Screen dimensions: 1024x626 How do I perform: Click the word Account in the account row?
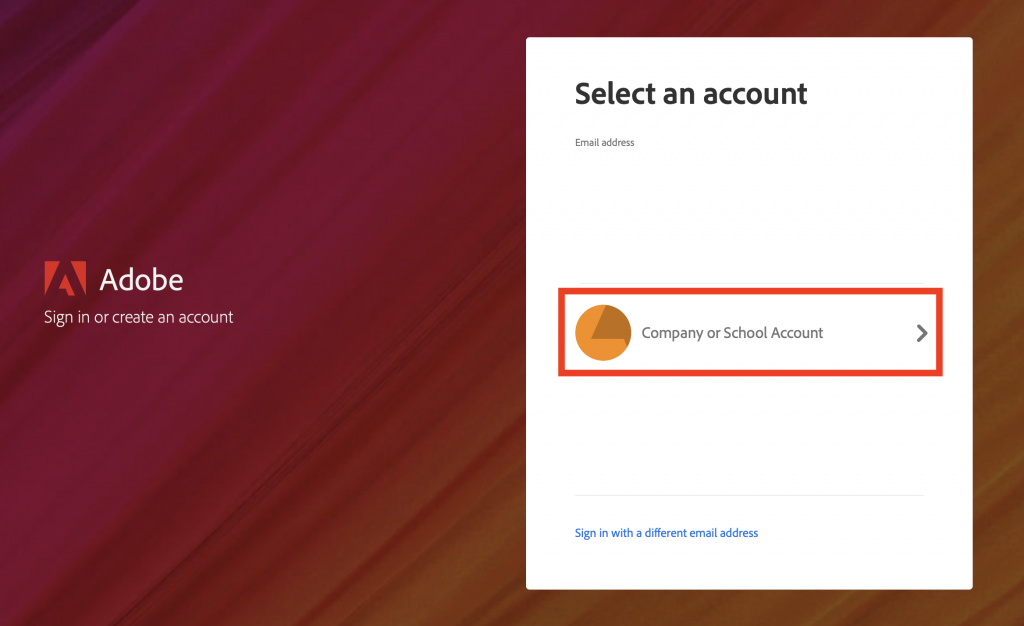click(797, 333)
